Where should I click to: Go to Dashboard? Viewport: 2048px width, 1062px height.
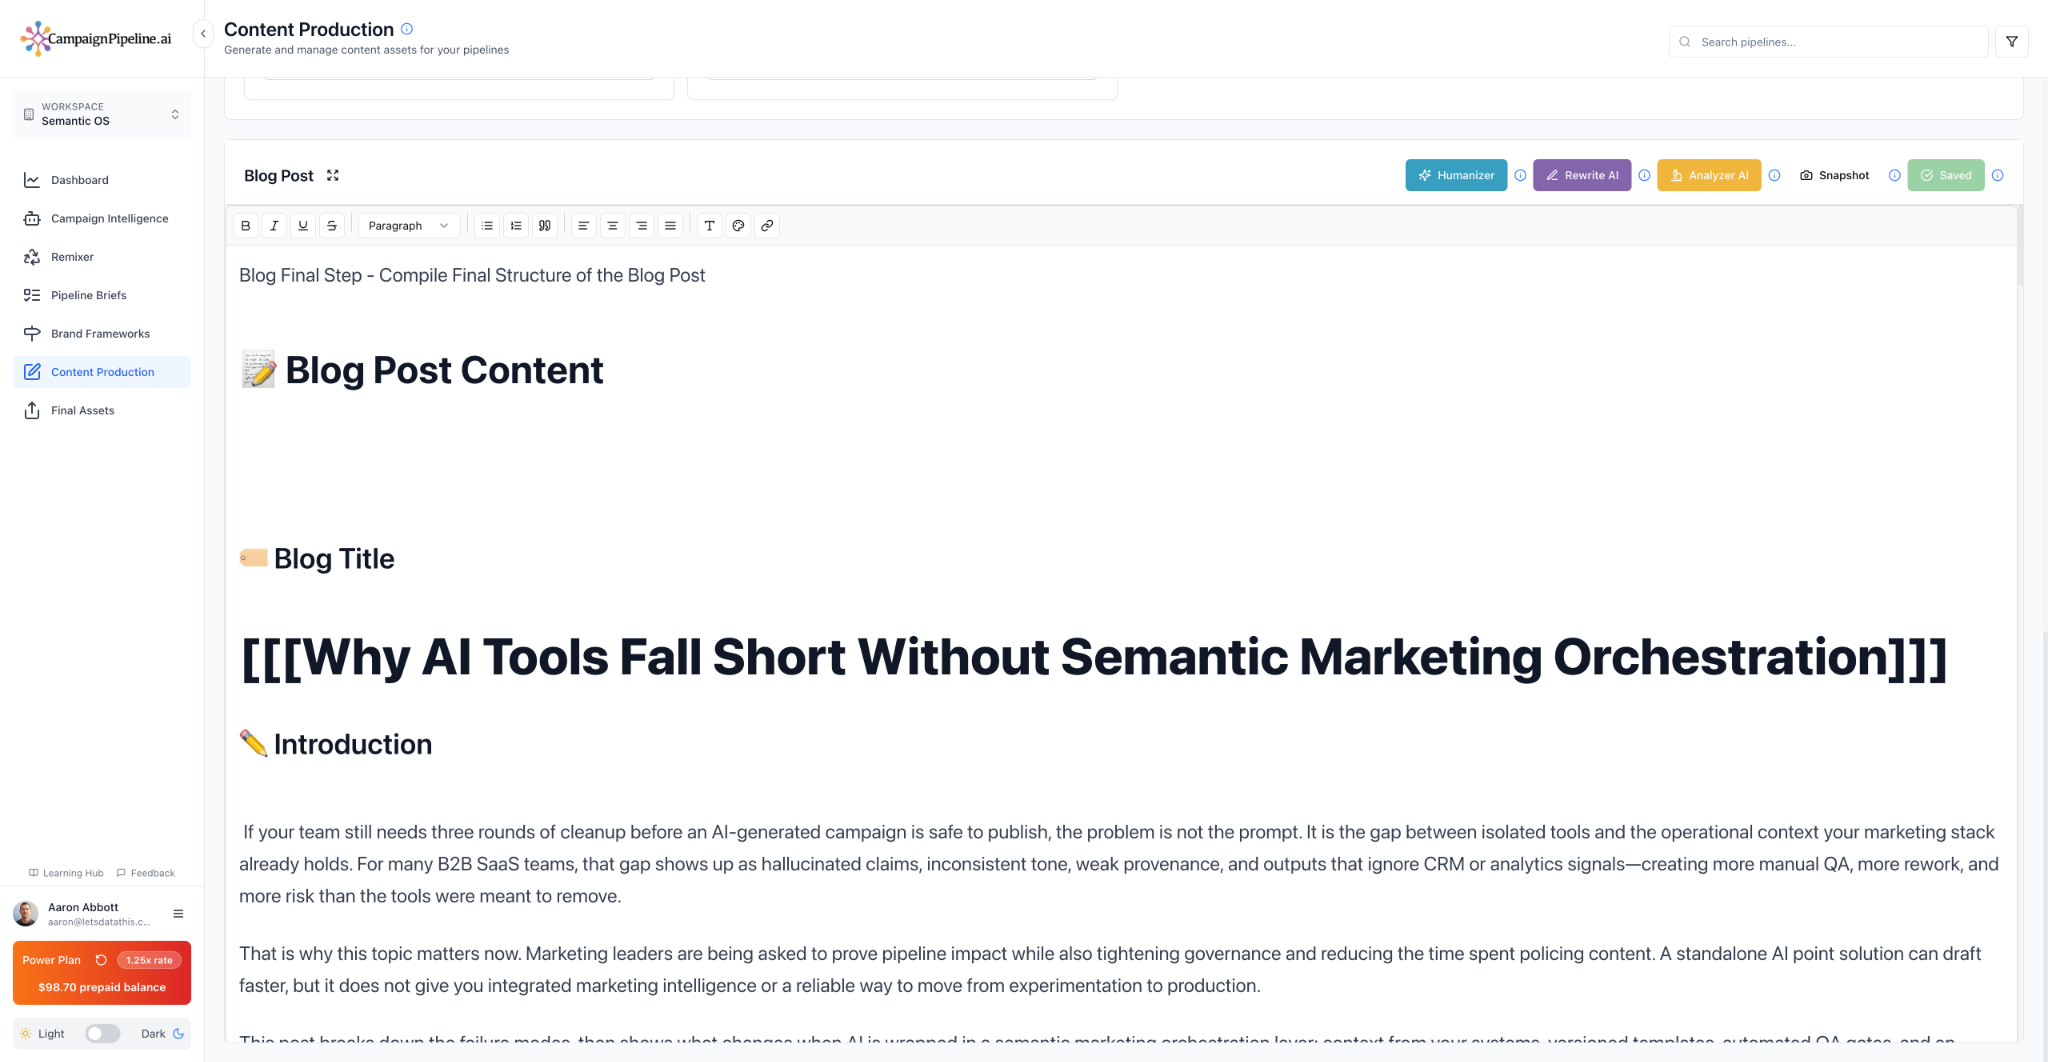click(102, 180)
